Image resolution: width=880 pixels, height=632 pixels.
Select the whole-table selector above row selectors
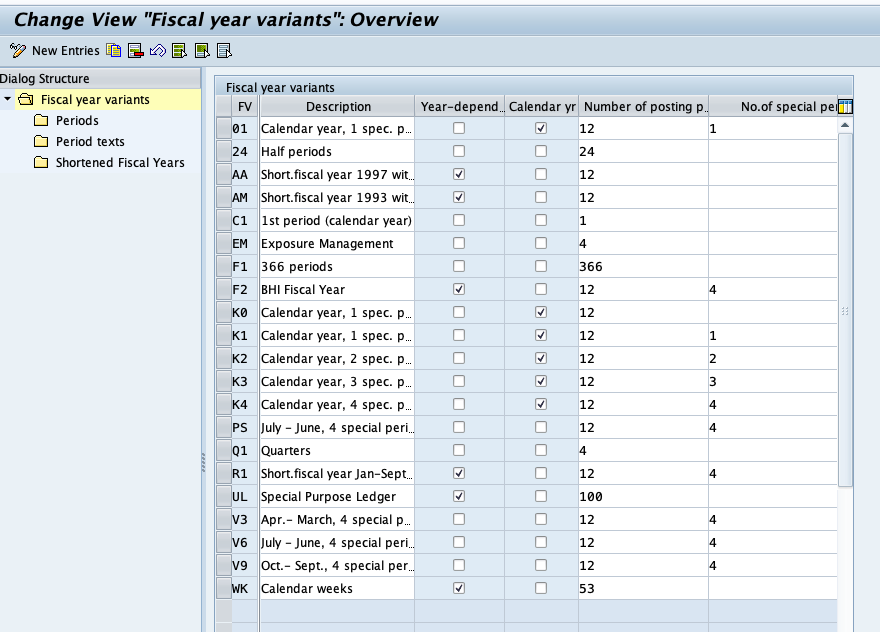coord(223,106)
